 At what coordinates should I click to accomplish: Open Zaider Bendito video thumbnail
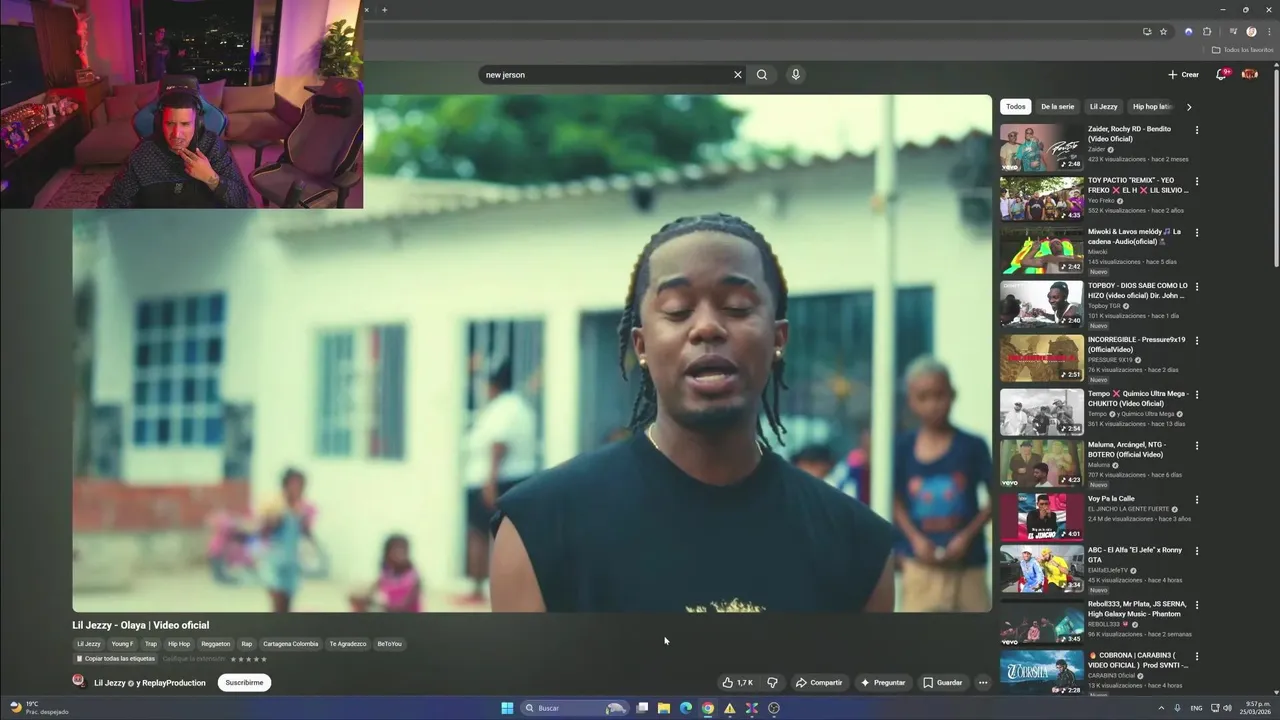(x=1042, y=148)
